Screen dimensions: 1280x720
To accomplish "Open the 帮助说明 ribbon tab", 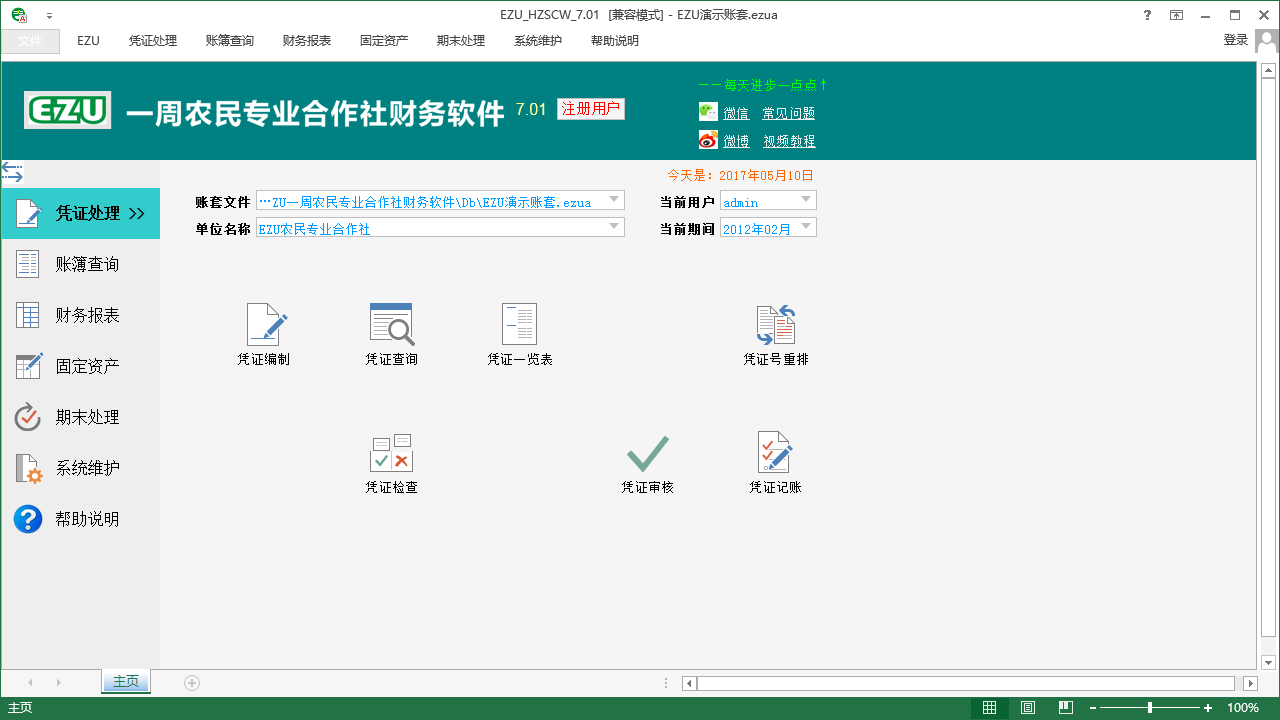I will [x=615, y=41].
